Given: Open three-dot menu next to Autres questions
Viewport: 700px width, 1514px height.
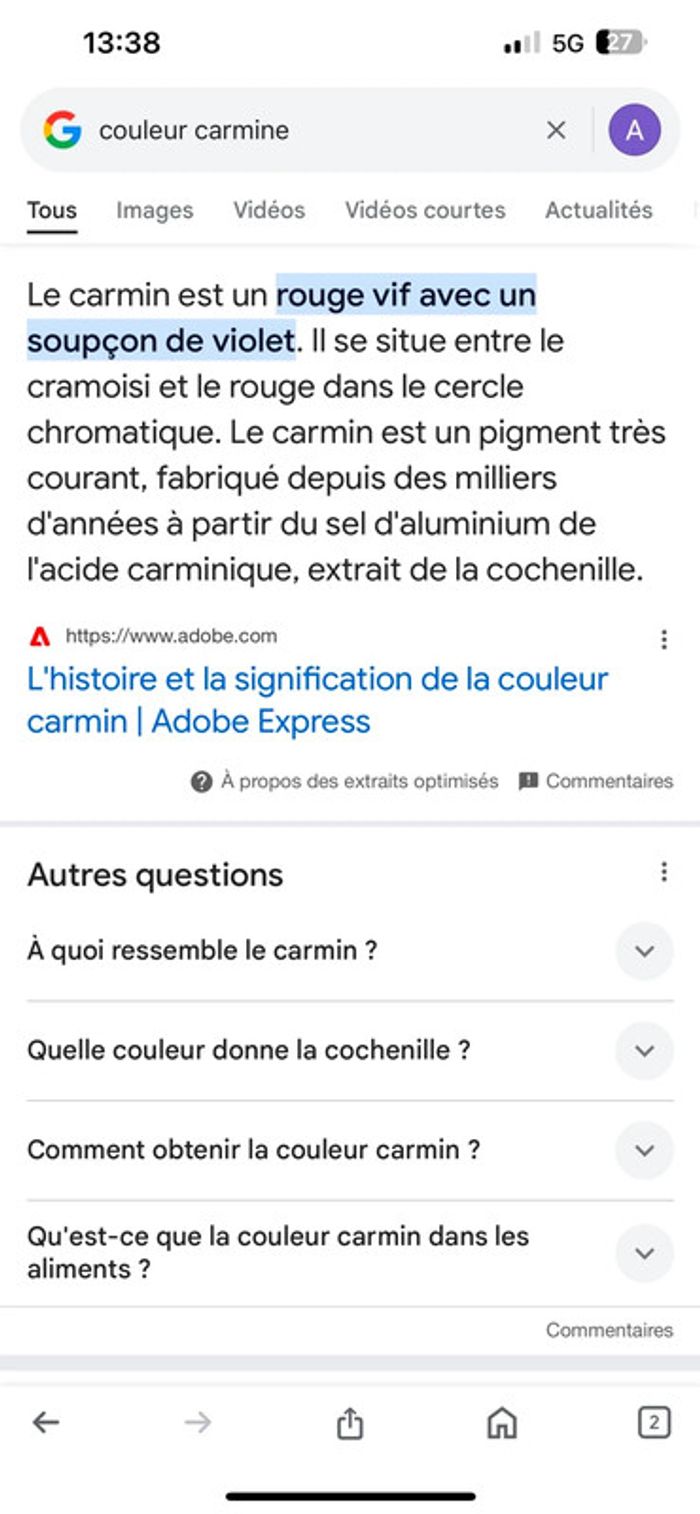Looking at the screenshot, I should 664,873.
